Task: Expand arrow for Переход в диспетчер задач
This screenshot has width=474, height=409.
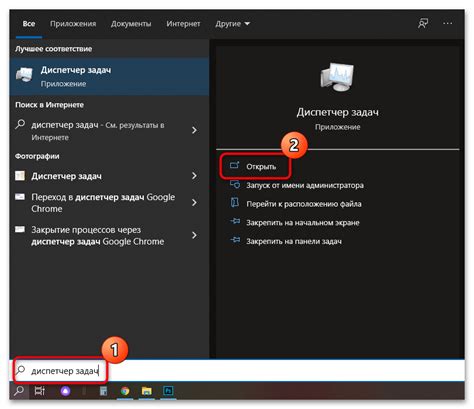Action: click(194, 202)
